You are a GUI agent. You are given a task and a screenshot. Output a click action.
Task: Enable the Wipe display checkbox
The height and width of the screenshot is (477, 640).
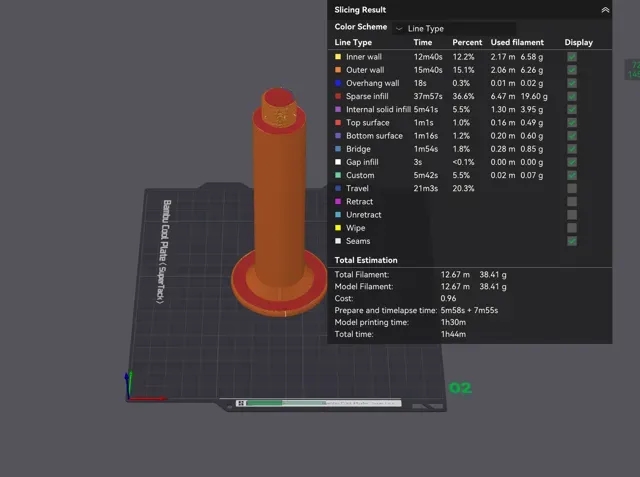click(x=572, y=228)
